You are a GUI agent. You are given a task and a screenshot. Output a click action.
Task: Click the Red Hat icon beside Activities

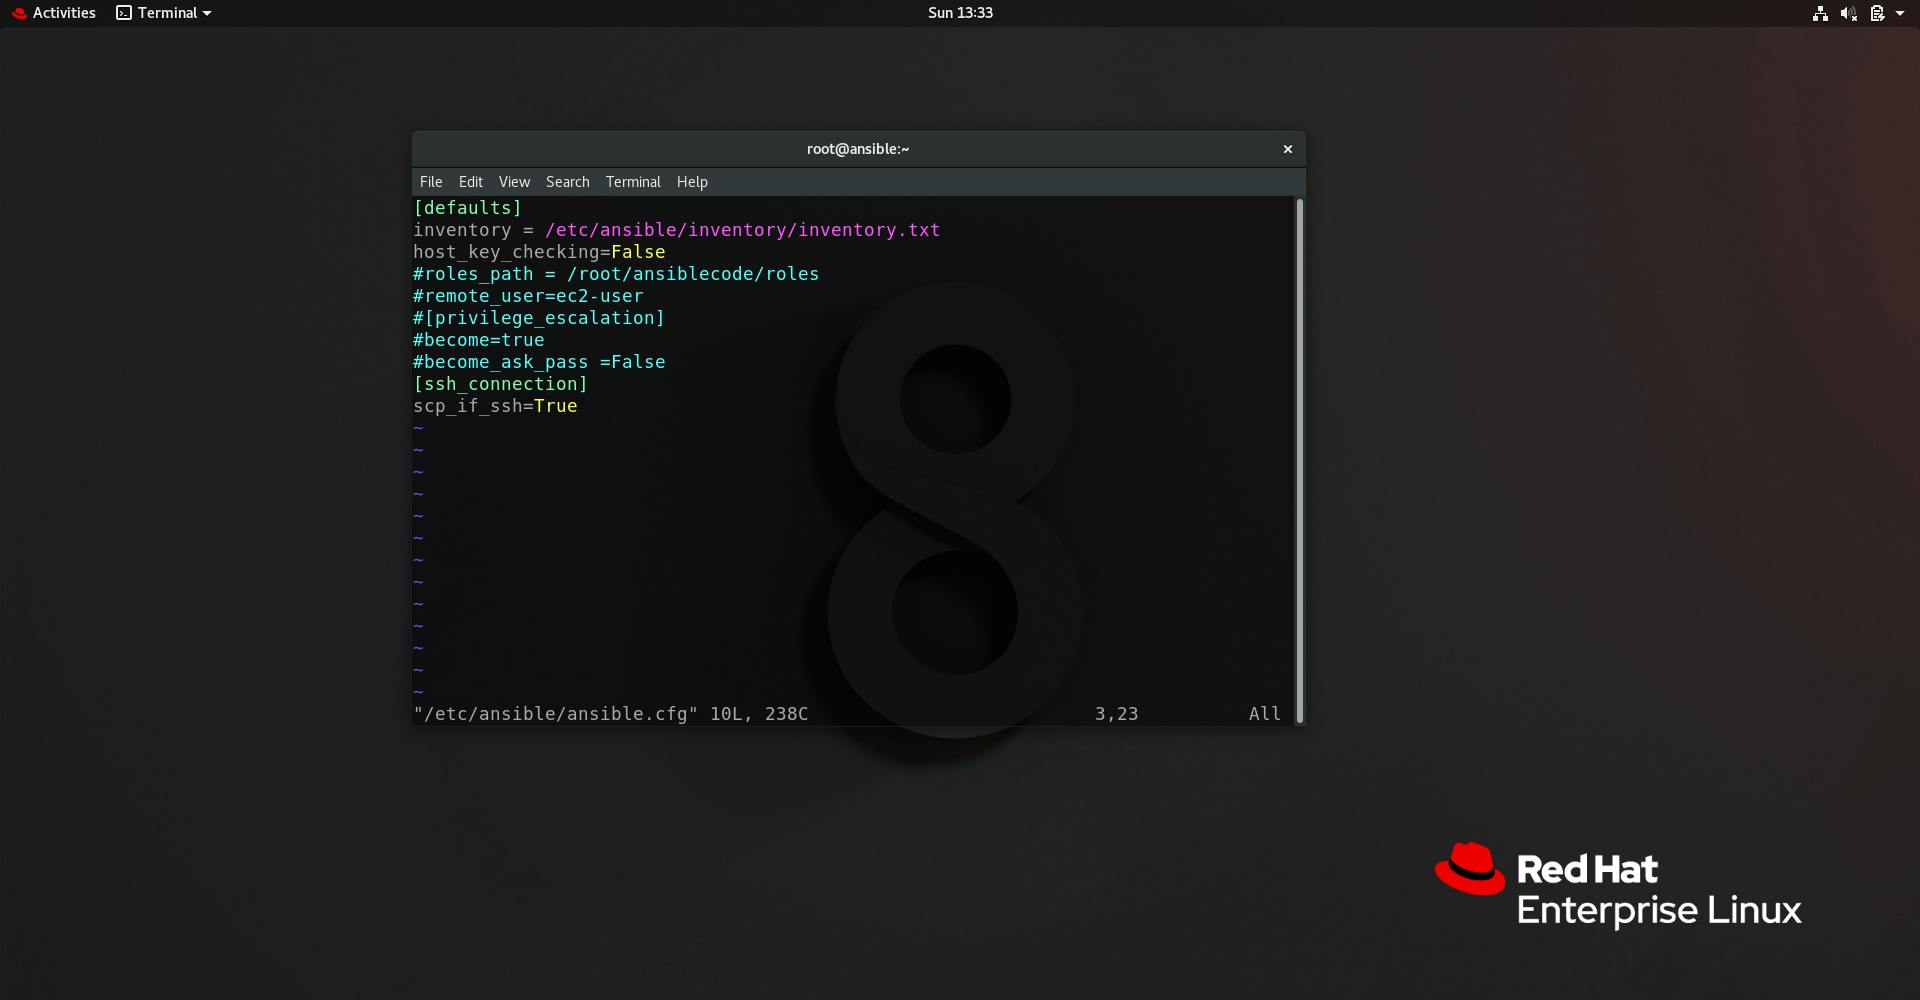tap(19, 13)
